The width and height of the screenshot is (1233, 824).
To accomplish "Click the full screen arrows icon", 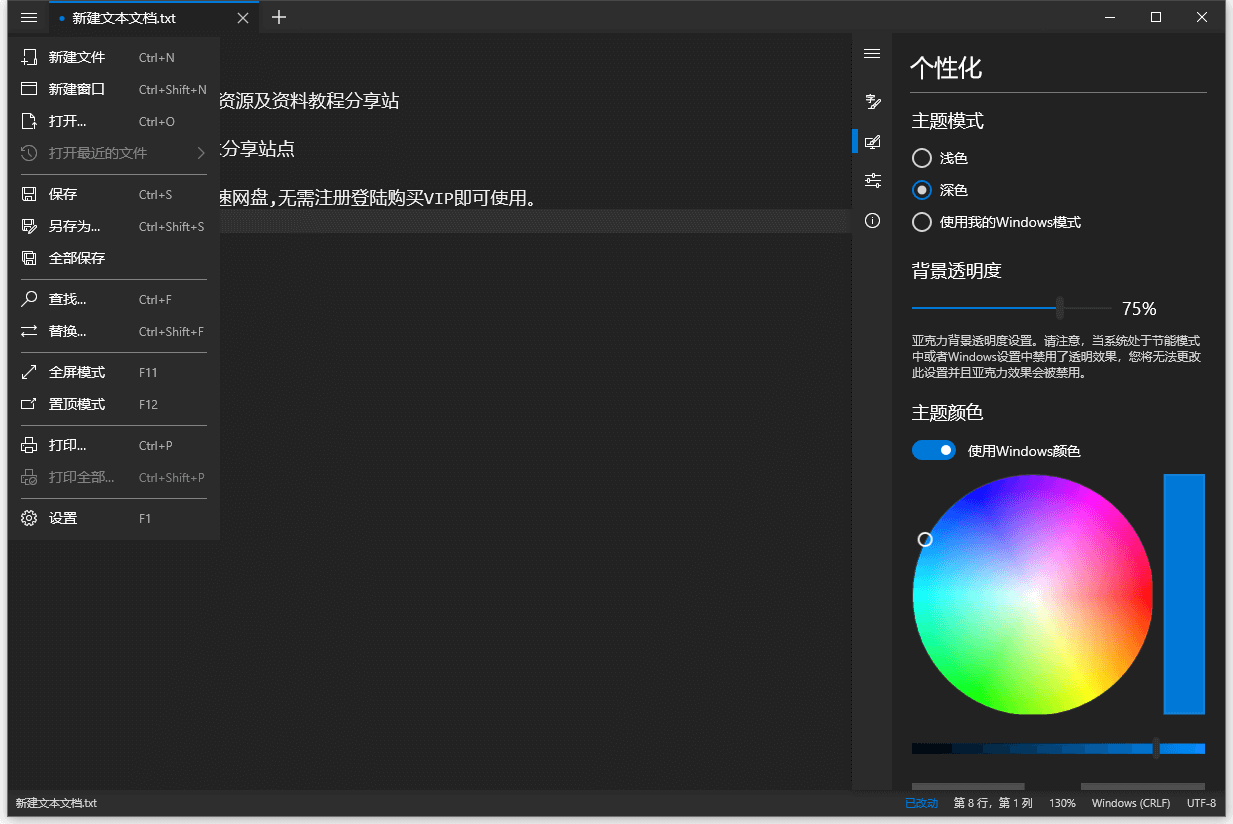I will [x=29, y=373].
